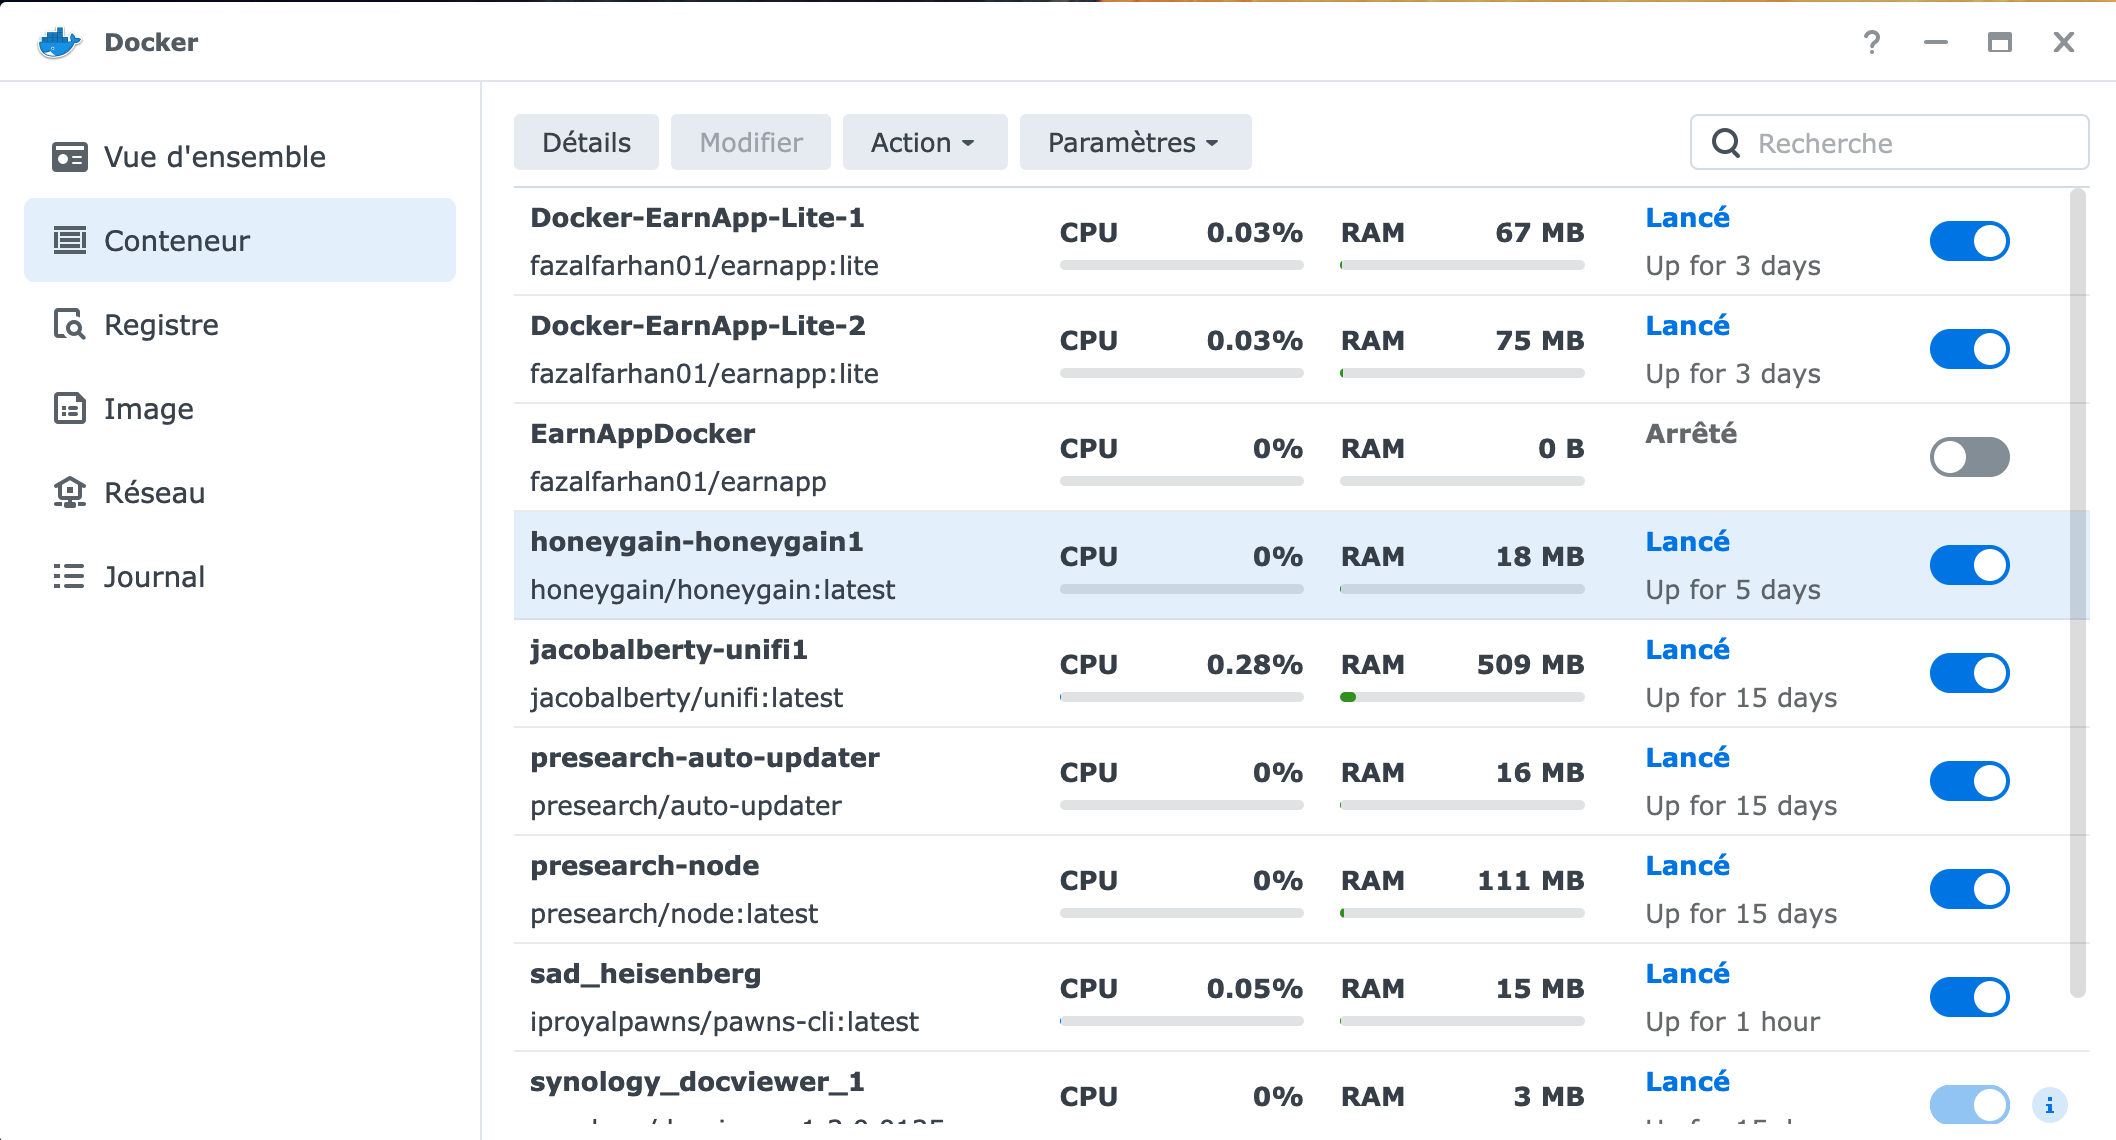Select synology_docviewer_1 container name
2116x1140 pixels.
[697, 1082]
